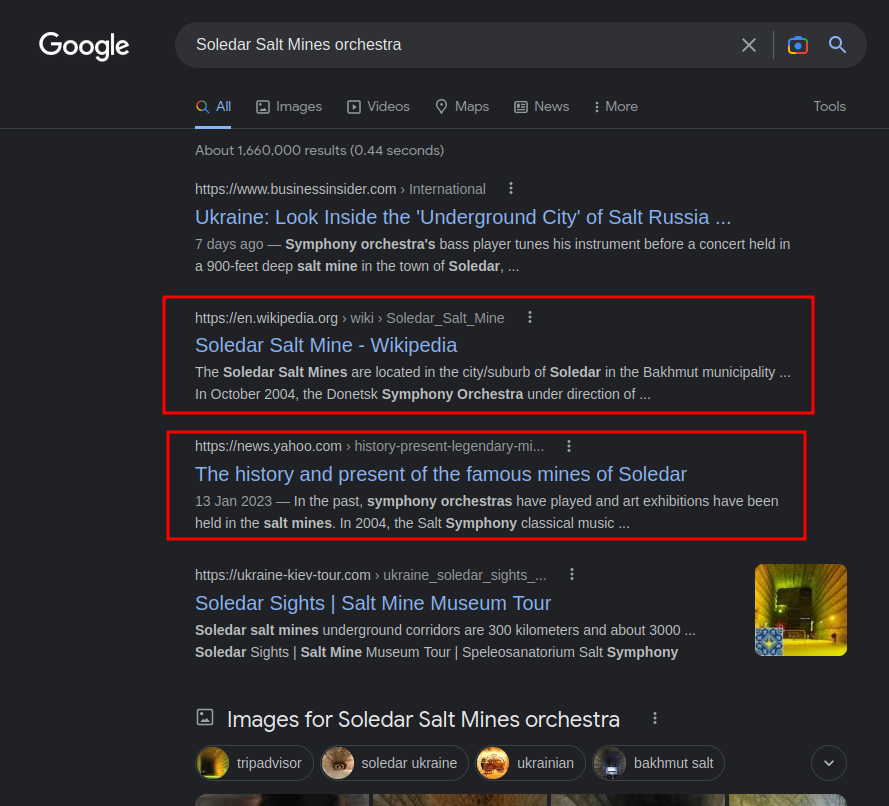Screen dimensions: 889x806
Task: Select the soledar ukraine image filter chip
Action: [394, 763]
